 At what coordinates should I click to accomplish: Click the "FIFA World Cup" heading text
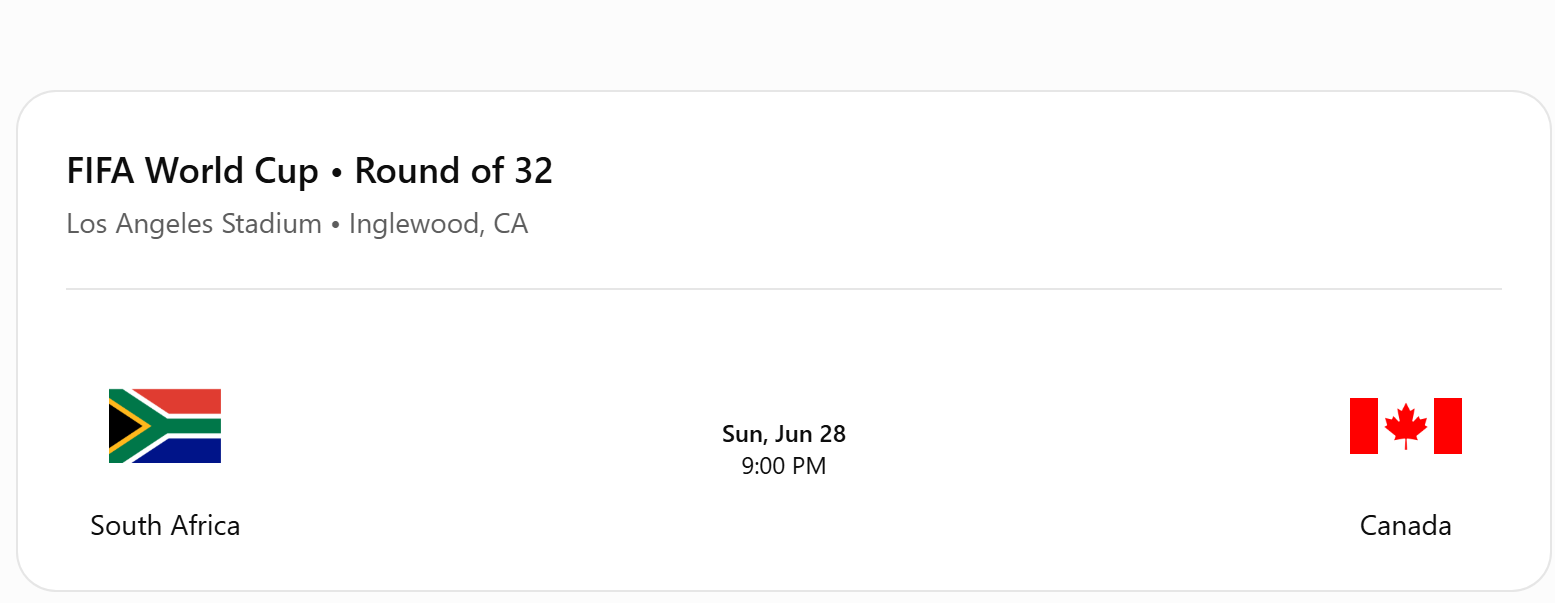click(192, 171)
